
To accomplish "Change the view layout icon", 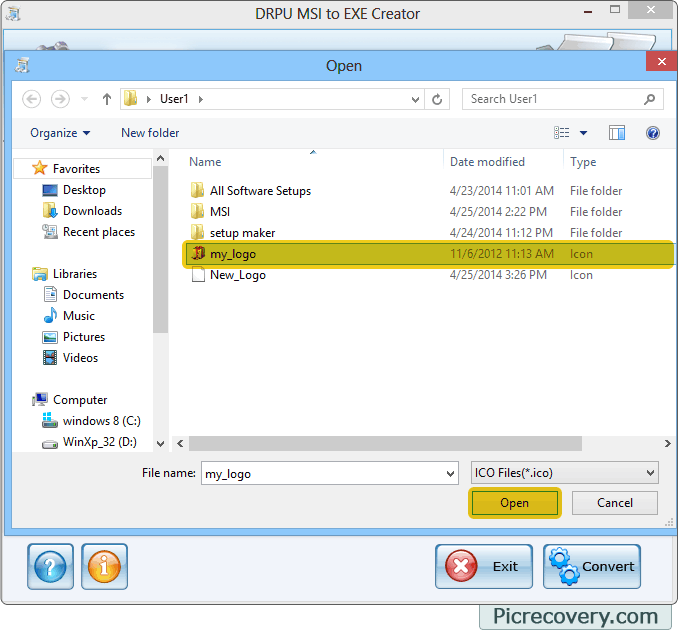I will pos(562,132).
